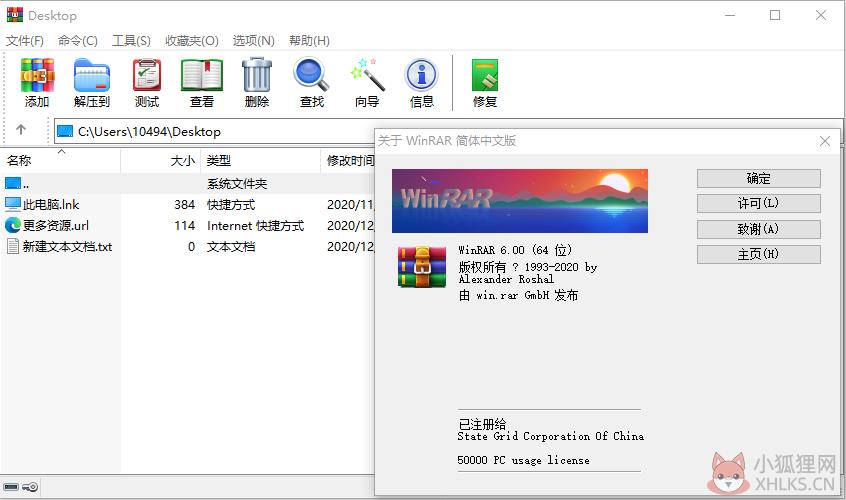The height and width of the screenshot is (500, 846).
Task: Click the 删除 (Delete) trash bin icon
Action: pyautogui.click(x=257, y=75)
